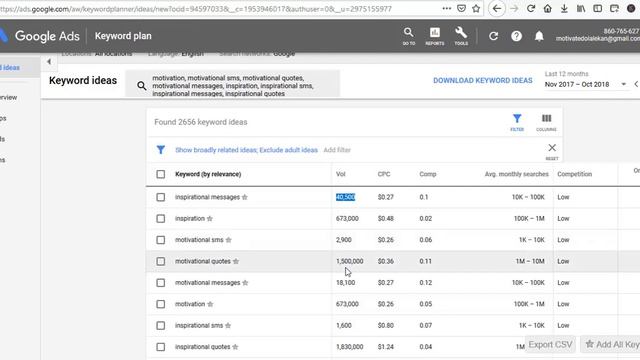The height and width of the screenshot is (360, 640).
Task: Click the 1,500,000 volume value
Action: [349, 261]
